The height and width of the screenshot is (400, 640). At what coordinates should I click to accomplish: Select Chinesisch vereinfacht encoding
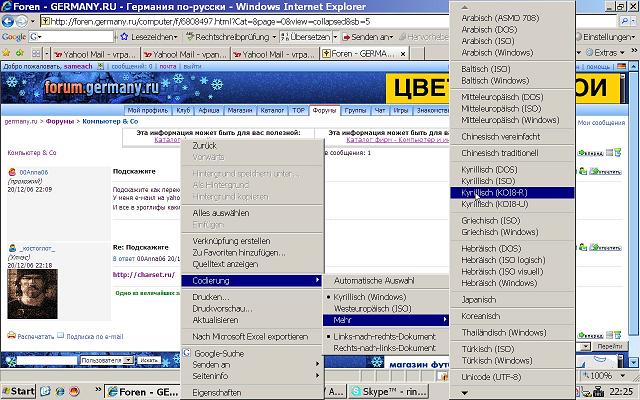[x=512, y=137]
